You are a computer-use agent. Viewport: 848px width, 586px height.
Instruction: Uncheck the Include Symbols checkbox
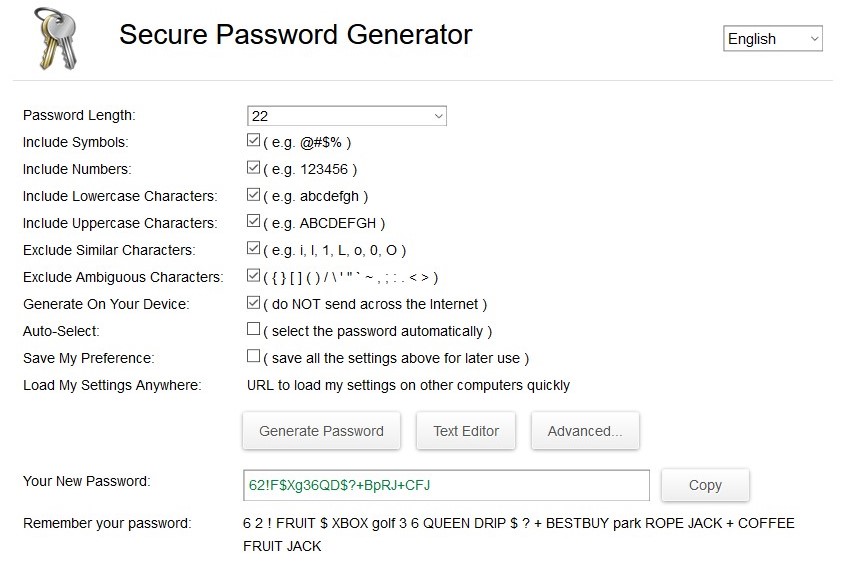(x=253, y=140)
